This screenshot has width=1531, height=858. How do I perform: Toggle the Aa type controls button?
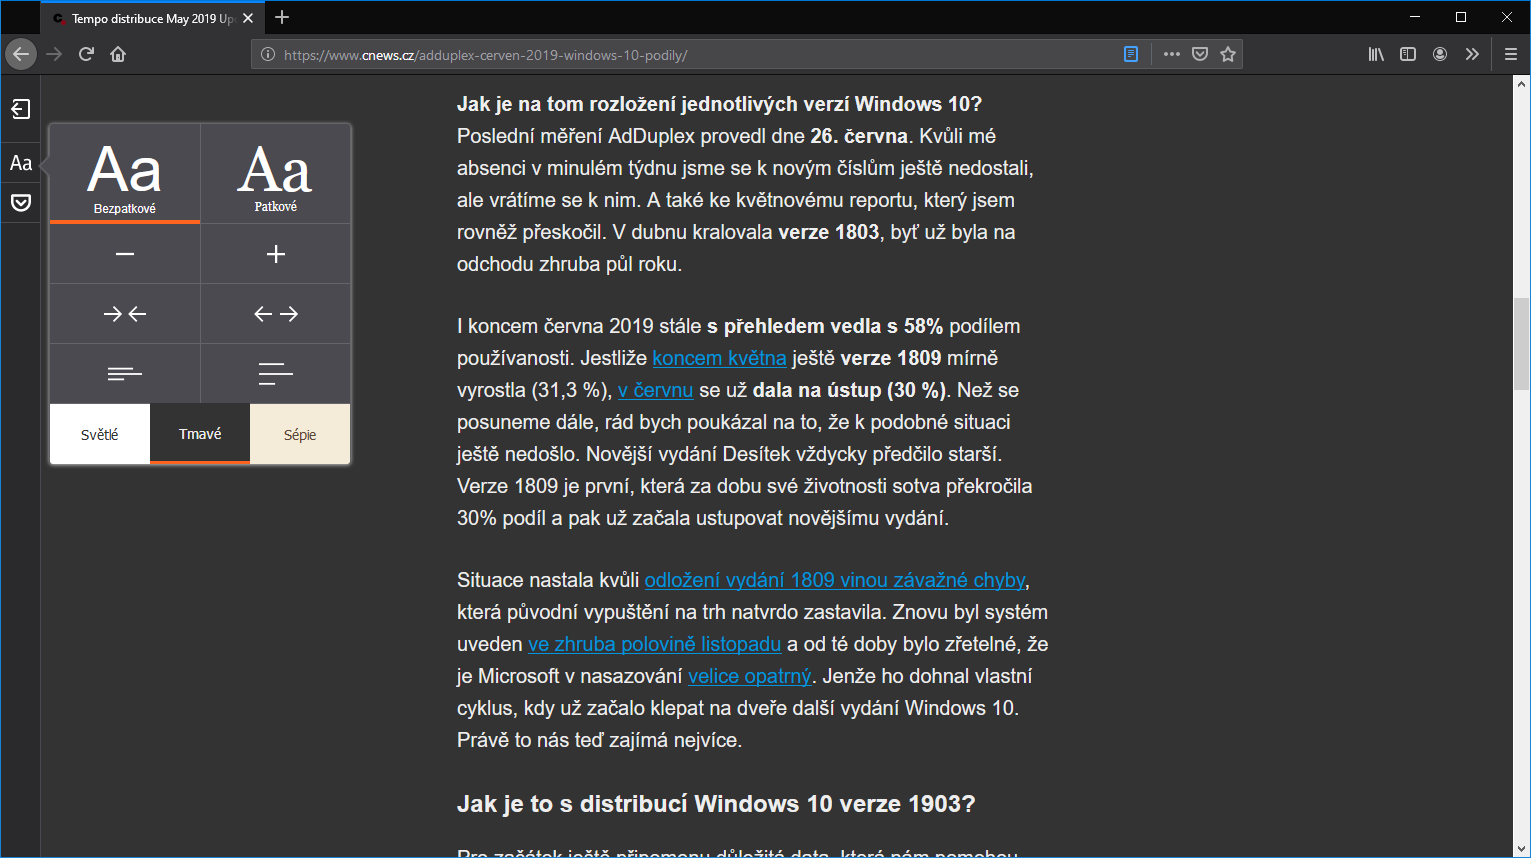(x=21, y=163)
